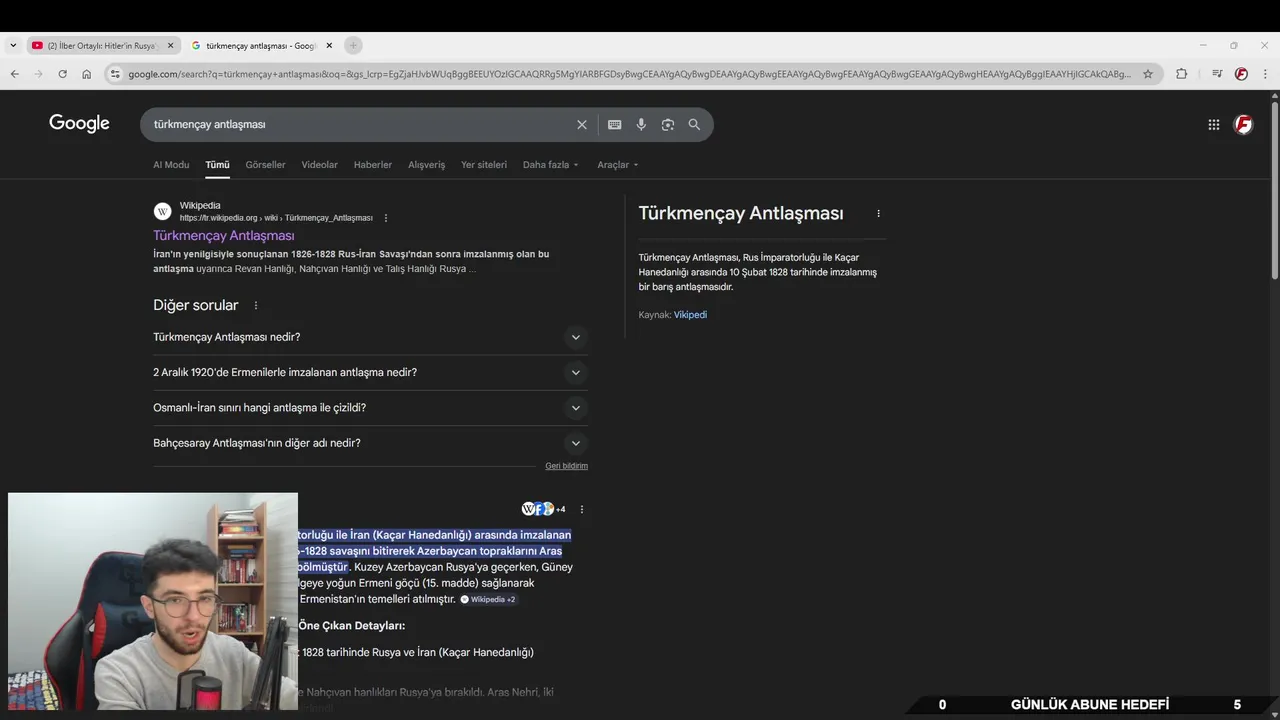Switch to AI Modu tab
This screenshot has width=1280, height=720.
pos(171,165)
